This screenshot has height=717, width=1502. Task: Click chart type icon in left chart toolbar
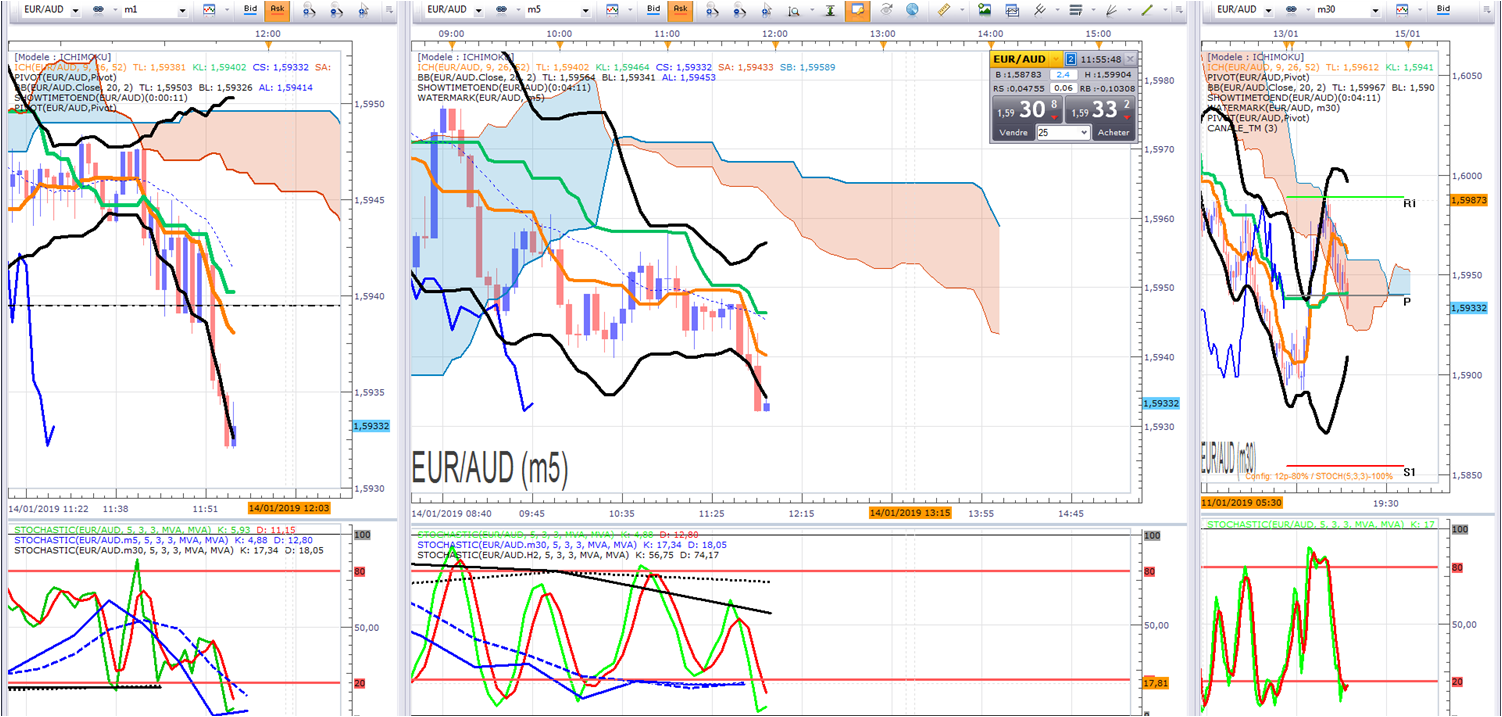(x=209, y=9)
